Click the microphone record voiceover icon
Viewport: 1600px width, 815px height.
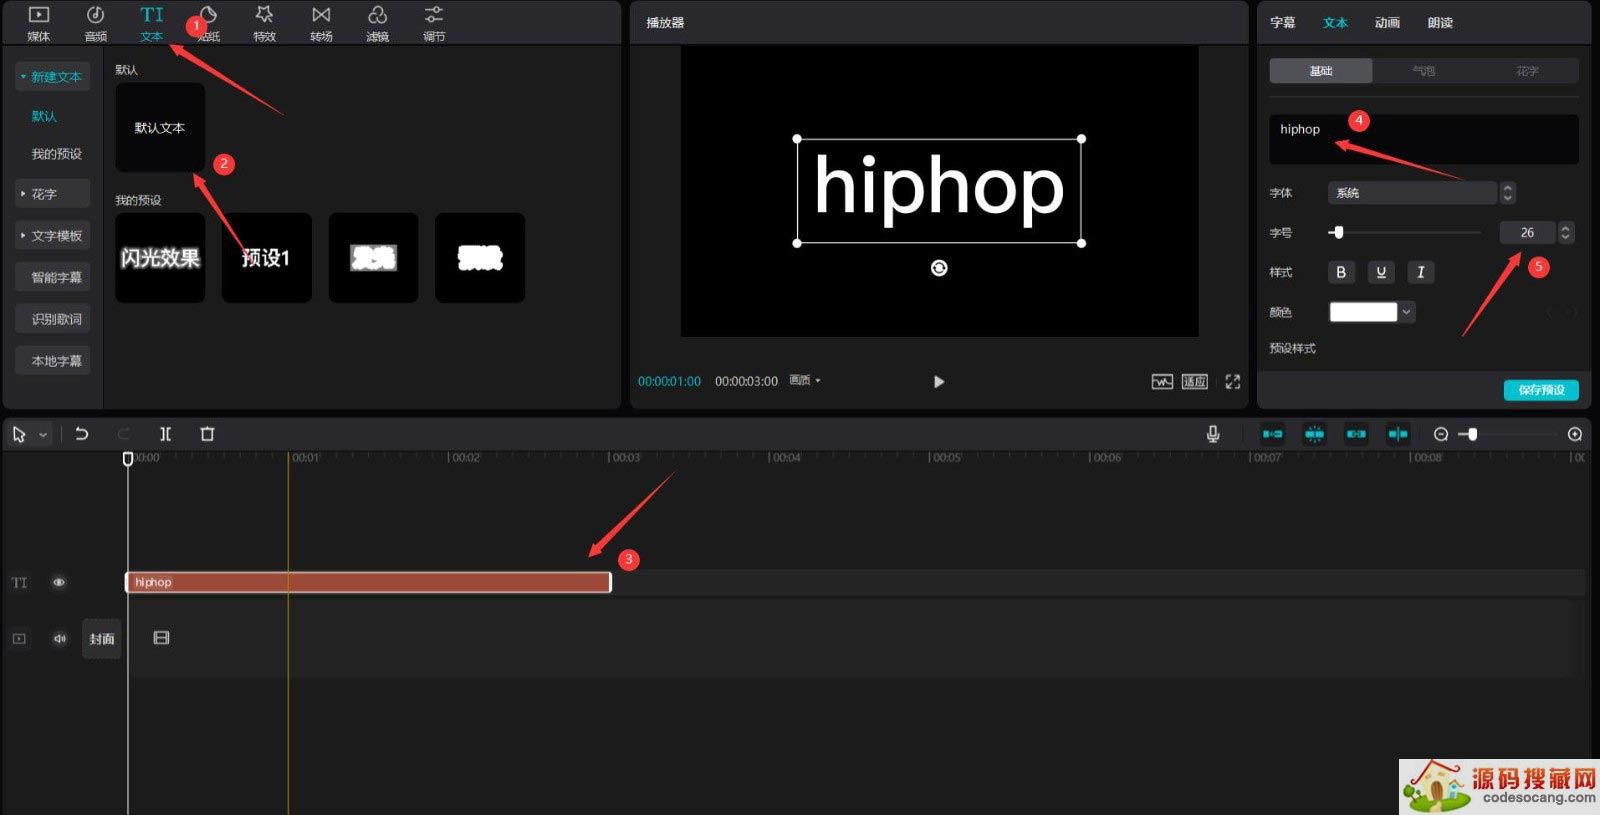(1212, 434)
